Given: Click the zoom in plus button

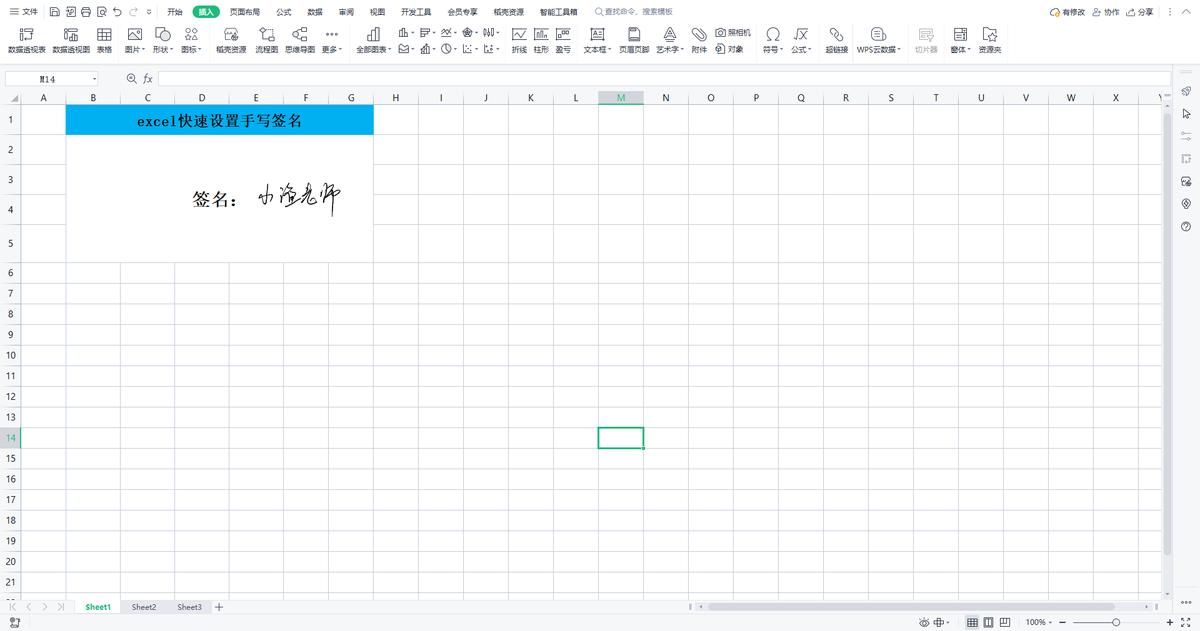Looking at the screenshot, I should (x=1169, y=622).
